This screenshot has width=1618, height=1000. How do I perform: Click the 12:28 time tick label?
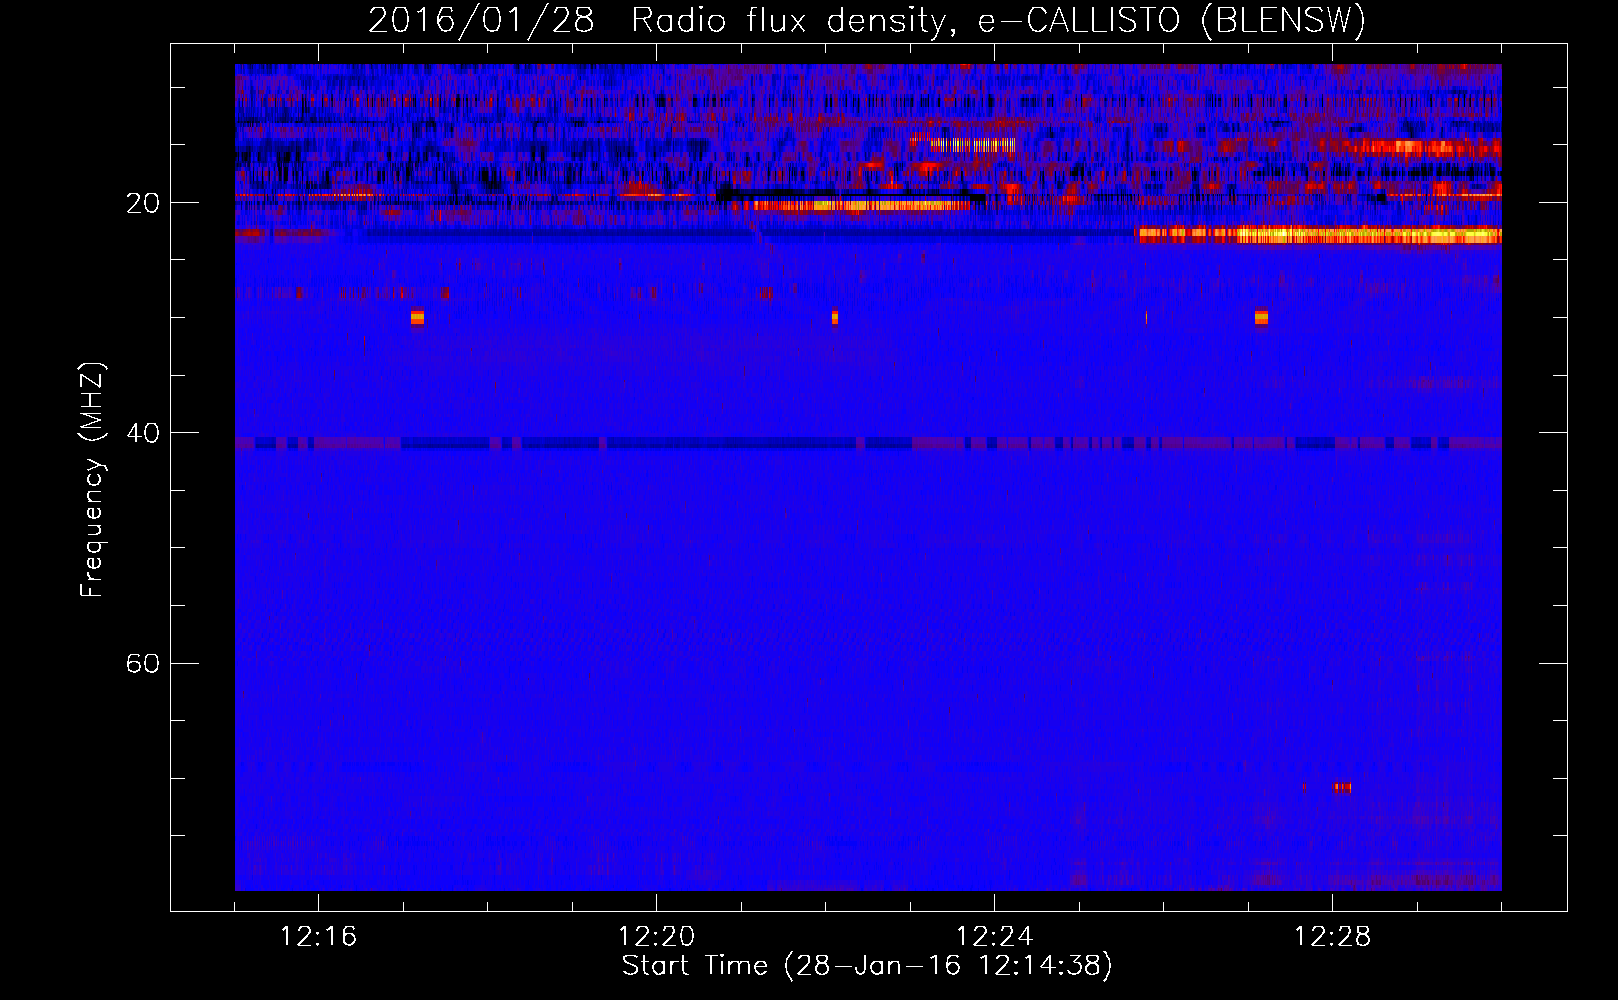[x=1332, y=936]
